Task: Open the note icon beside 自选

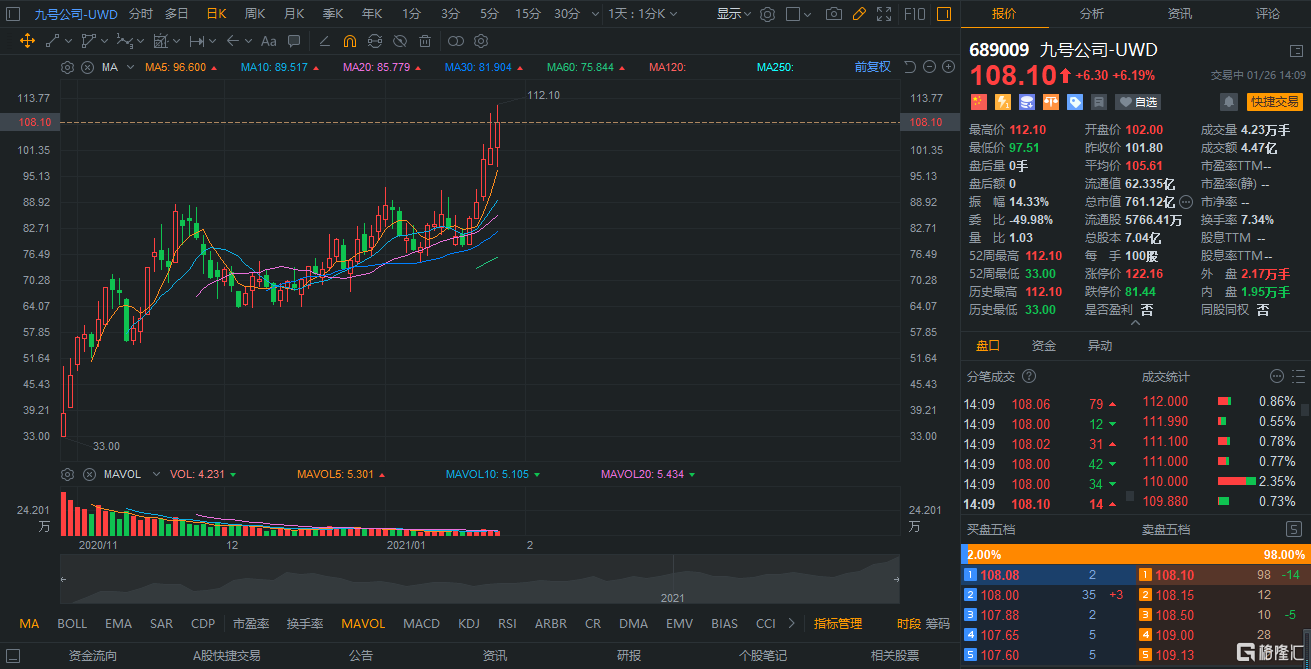Action: click(1099, 102)
